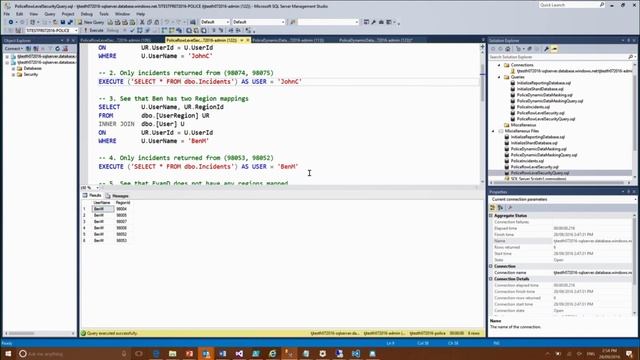Click the Properties wrench in Solution Explorer toolbar

click(546, 49)
